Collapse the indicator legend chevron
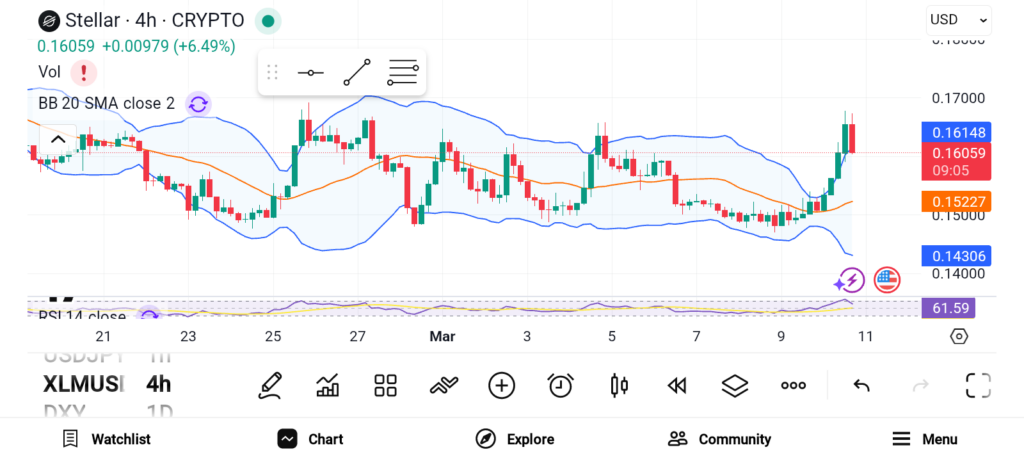 pyautogui.click(x=58, y=140)
